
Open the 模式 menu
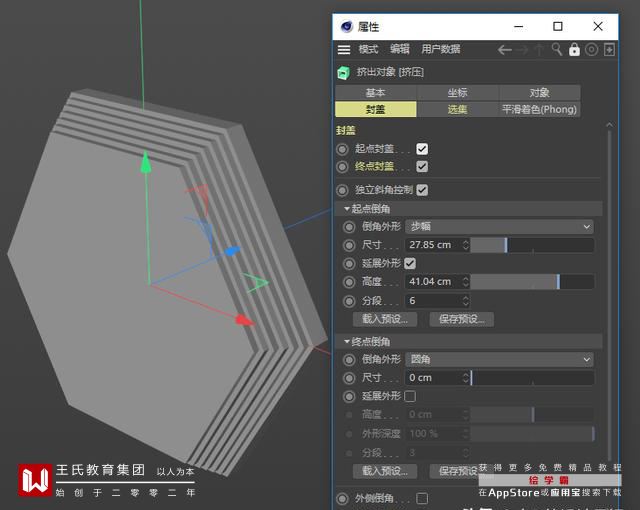click(368, 49)
